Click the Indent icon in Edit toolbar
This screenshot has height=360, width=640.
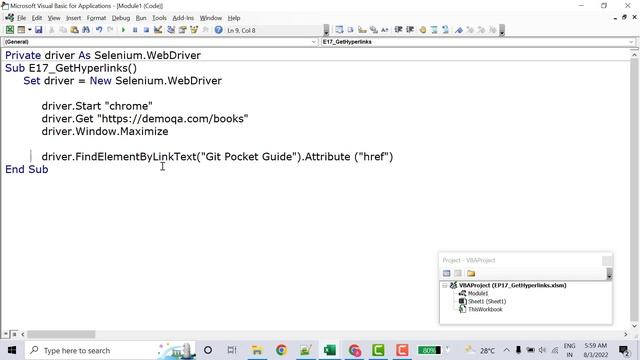(398, 30)
